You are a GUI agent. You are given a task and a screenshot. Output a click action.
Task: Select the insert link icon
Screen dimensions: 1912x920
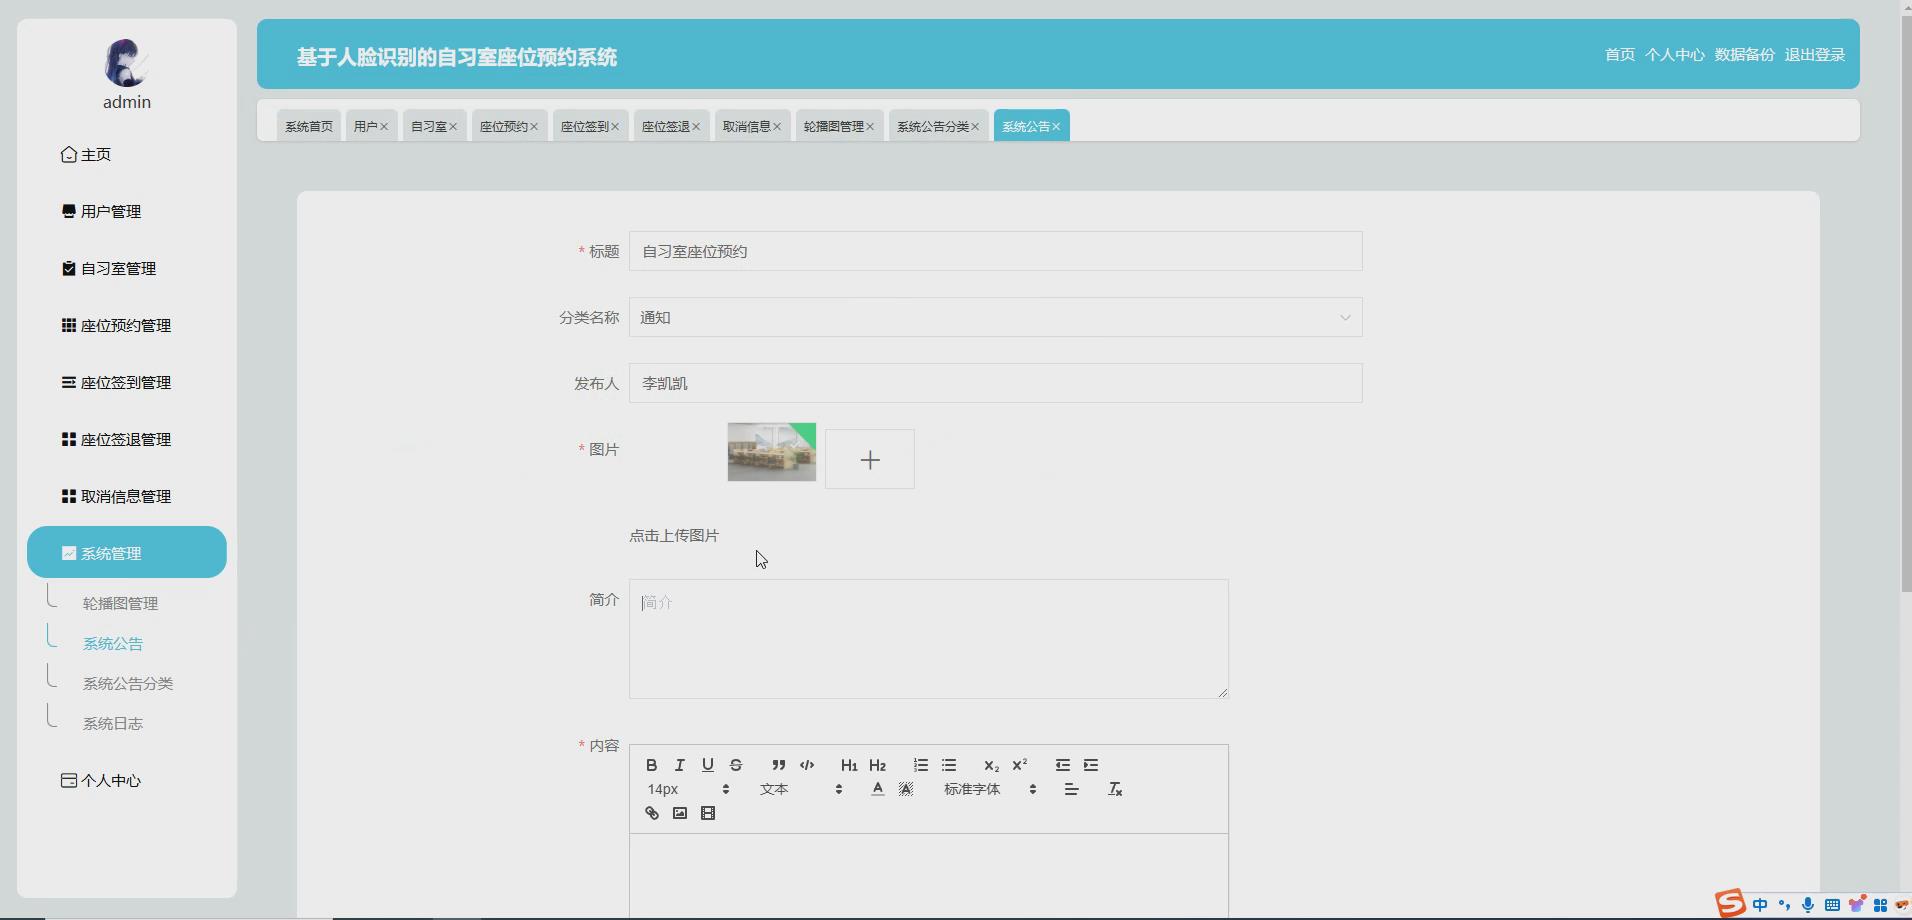650,813
